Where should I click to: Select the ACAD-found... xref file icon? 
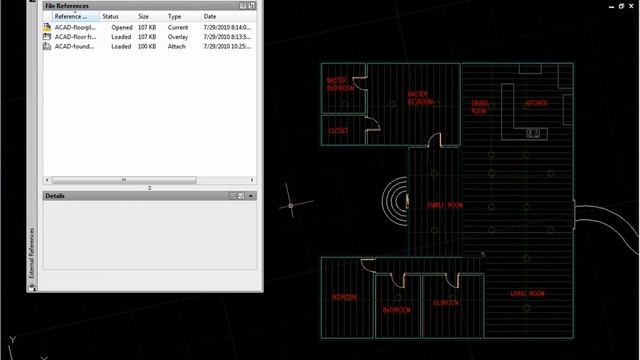47,46
